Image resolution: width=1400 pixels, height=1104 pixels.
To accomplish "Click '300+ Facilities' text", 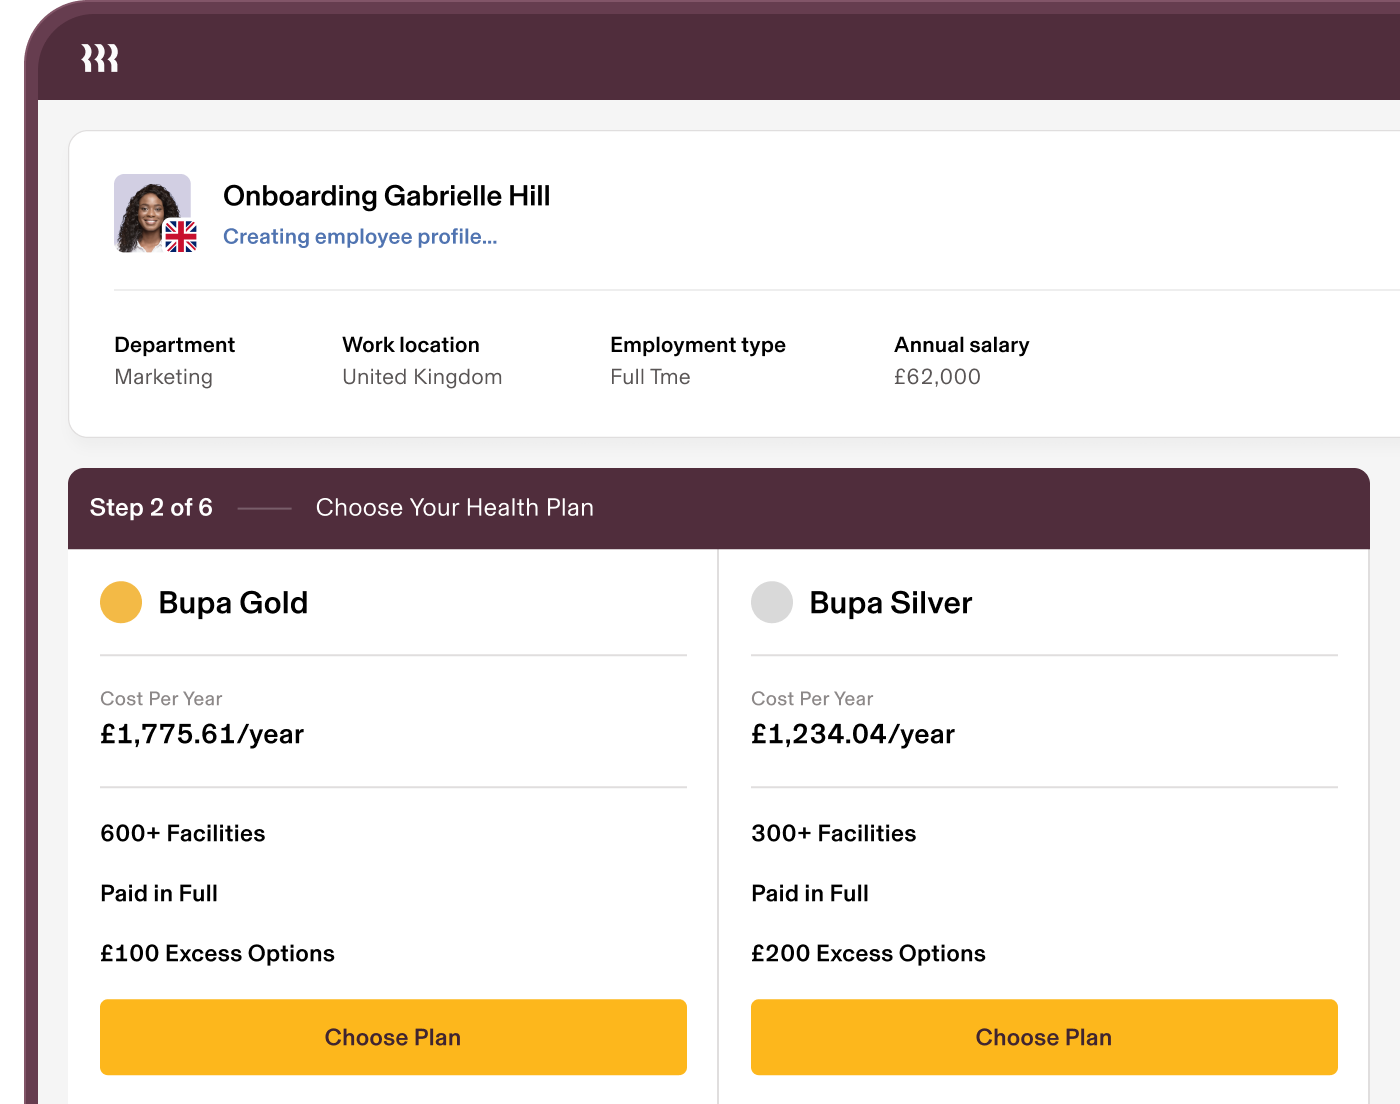I will click(x=834, y=833).
